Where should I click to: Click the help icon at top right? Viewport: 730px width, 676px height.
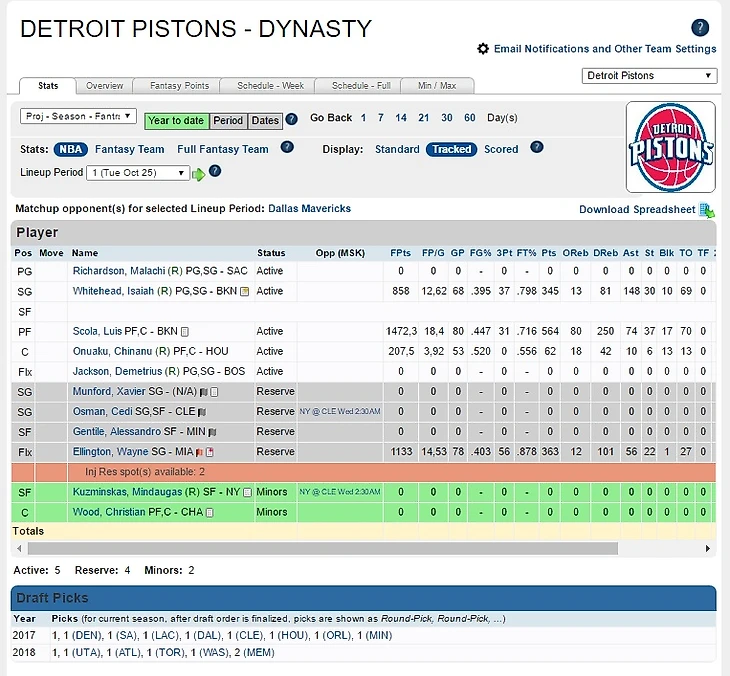(700, 28)
